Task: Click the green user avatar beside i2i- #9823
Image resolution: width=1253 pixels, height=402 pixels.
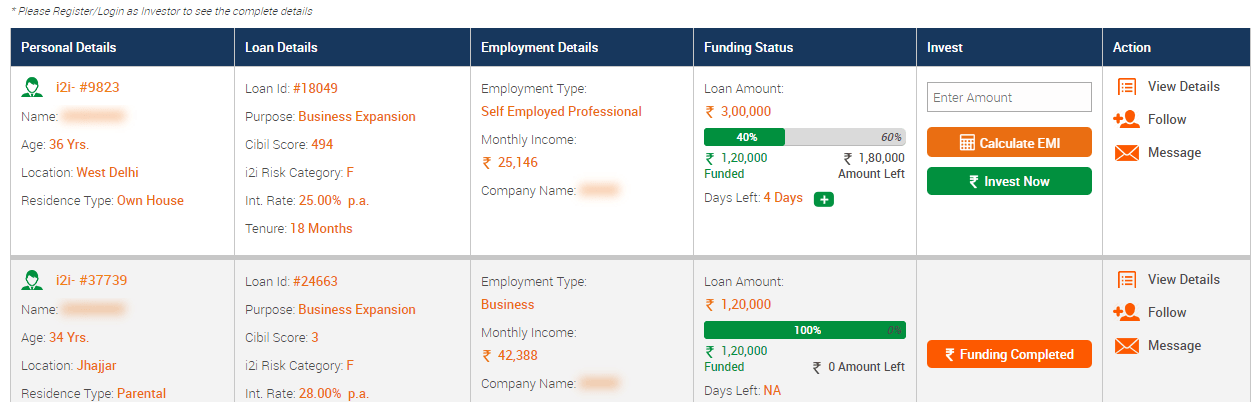Action: pos(32,87)
